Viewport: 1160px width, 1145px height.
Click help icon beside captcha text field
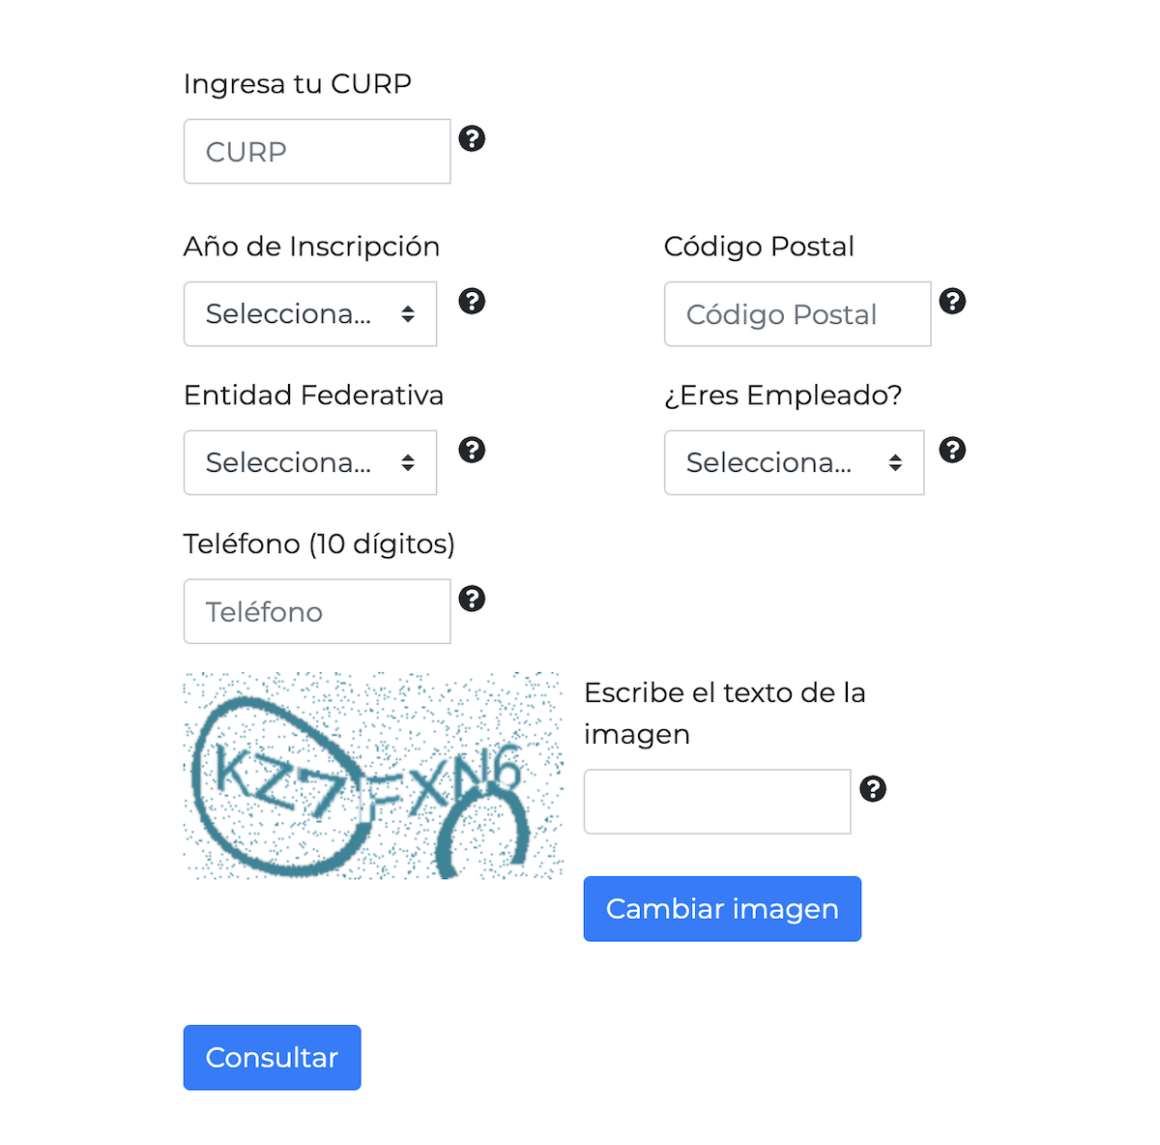click(873, 789)
